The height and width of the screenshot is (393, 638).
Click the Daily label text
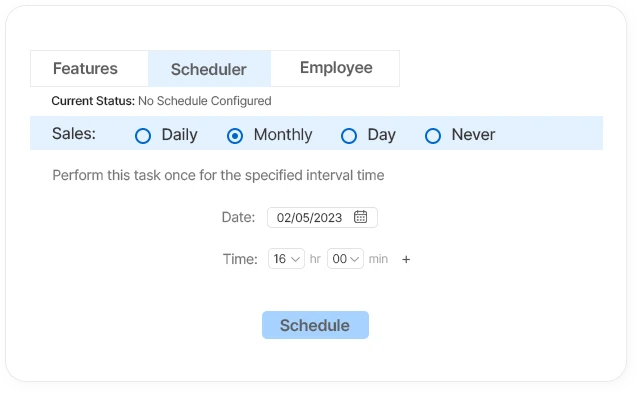click(179, 135)
